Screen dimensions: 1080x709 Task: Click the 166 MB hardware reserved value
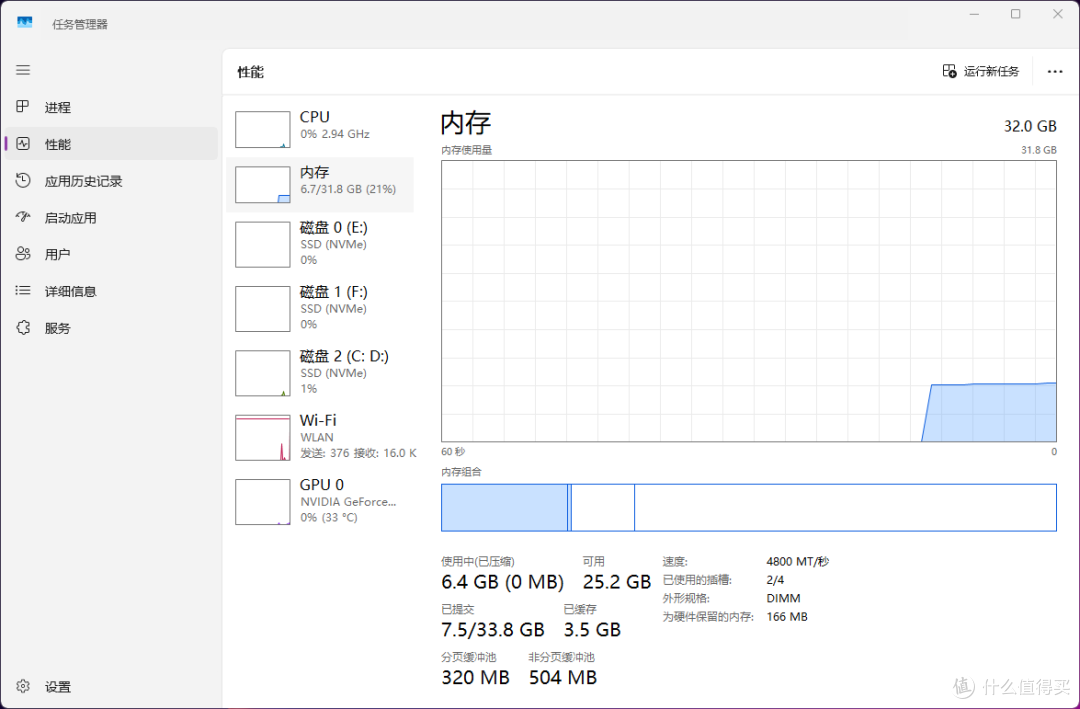click(x=787, y=617)
